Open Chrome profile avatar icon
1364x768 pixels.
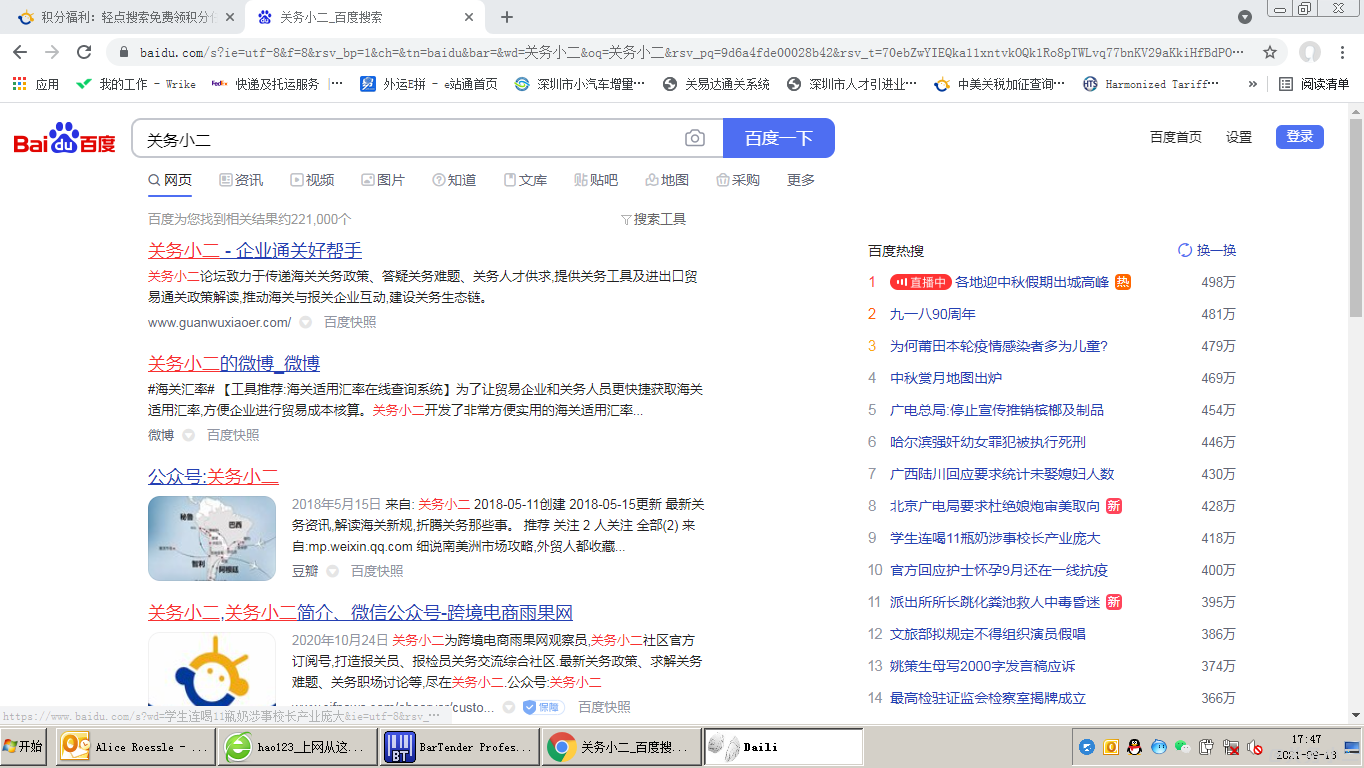coord(1309,52)
